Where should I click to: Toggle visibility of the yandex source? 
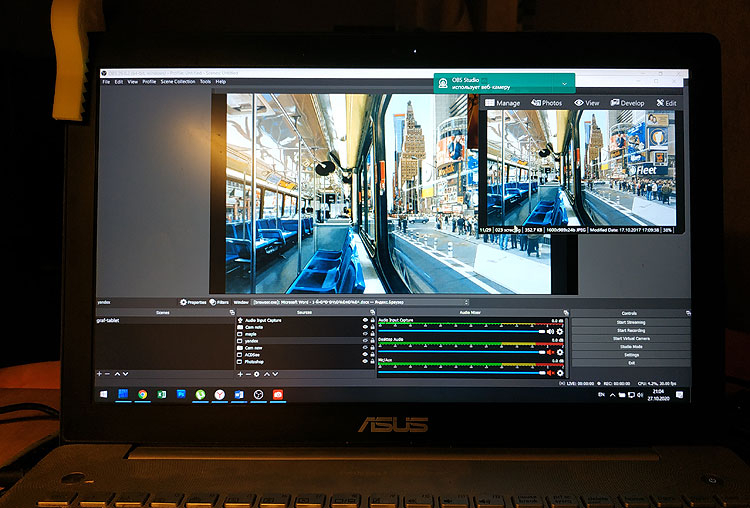(x=363, y=341)
